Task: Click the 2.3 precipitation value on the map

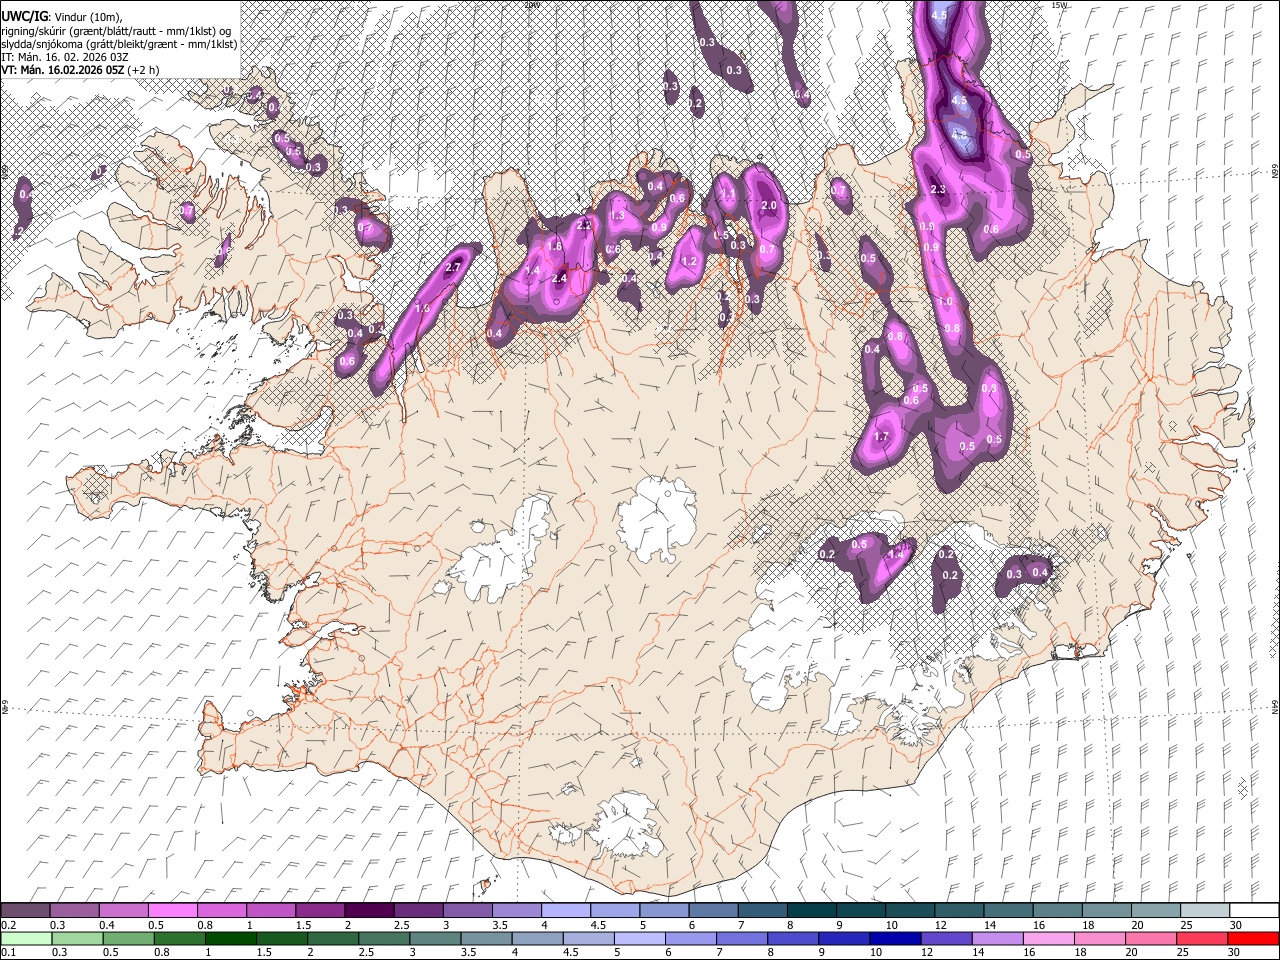Action: [937, 189]
